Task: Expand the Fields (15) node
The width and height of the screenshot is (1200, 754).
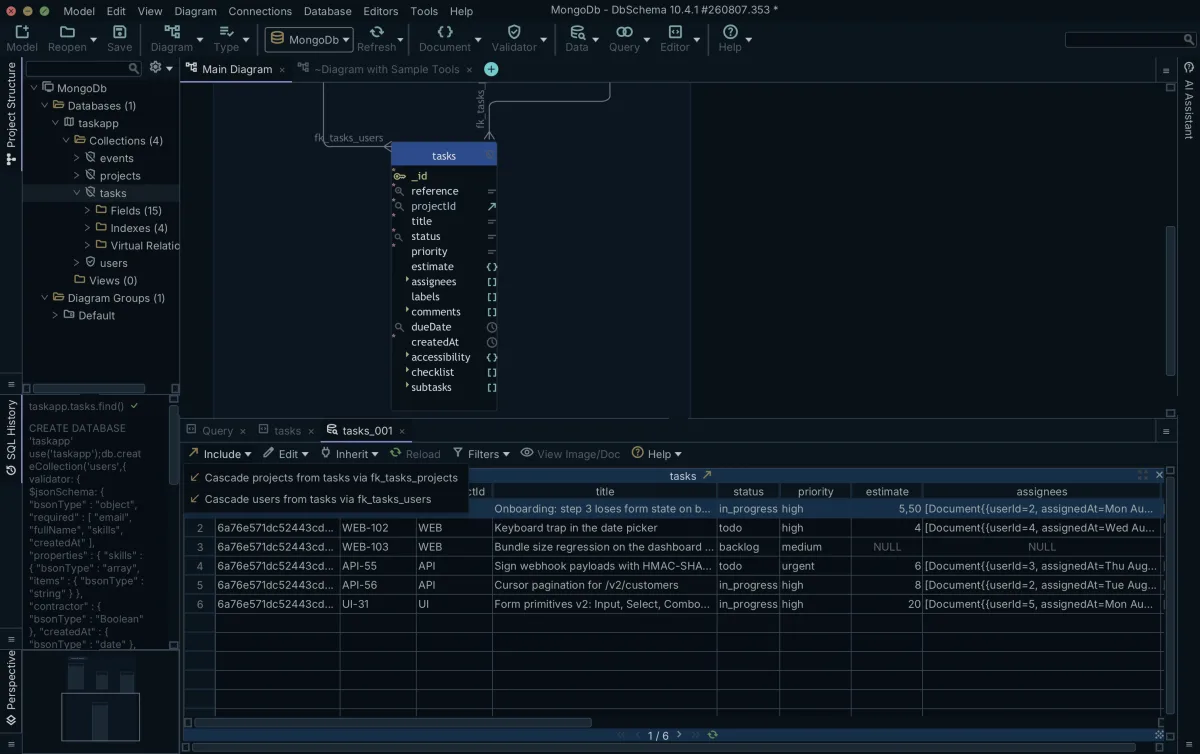Action: click(88, 211)
